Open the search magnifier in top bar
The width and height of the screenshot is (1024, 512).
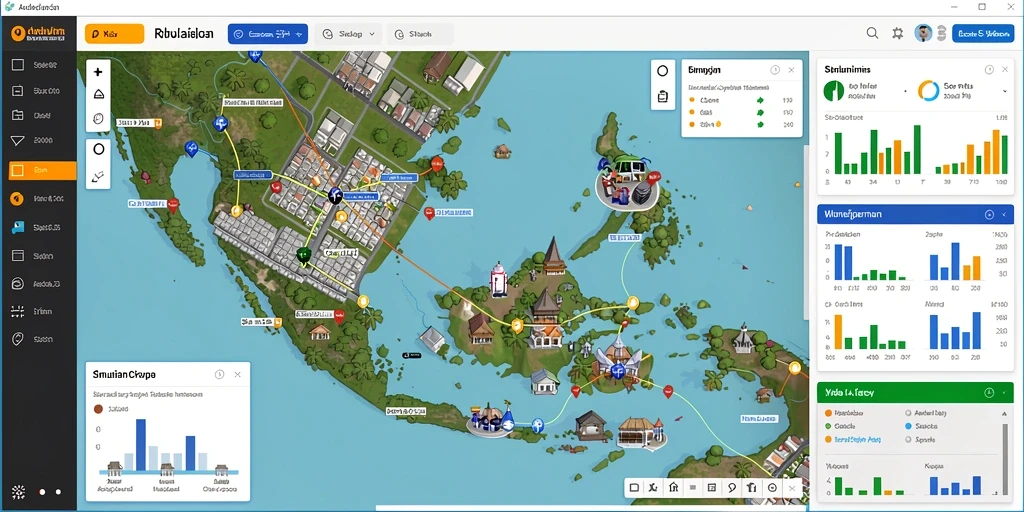pyautogui.click(x=872, y=33)
